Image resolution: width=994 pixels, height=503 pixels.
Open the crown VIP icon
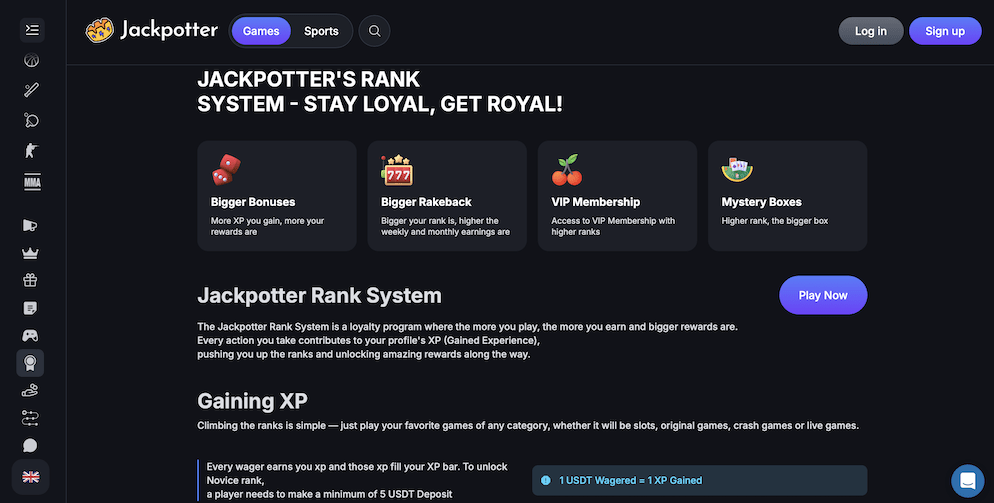[x=31, y=253]
